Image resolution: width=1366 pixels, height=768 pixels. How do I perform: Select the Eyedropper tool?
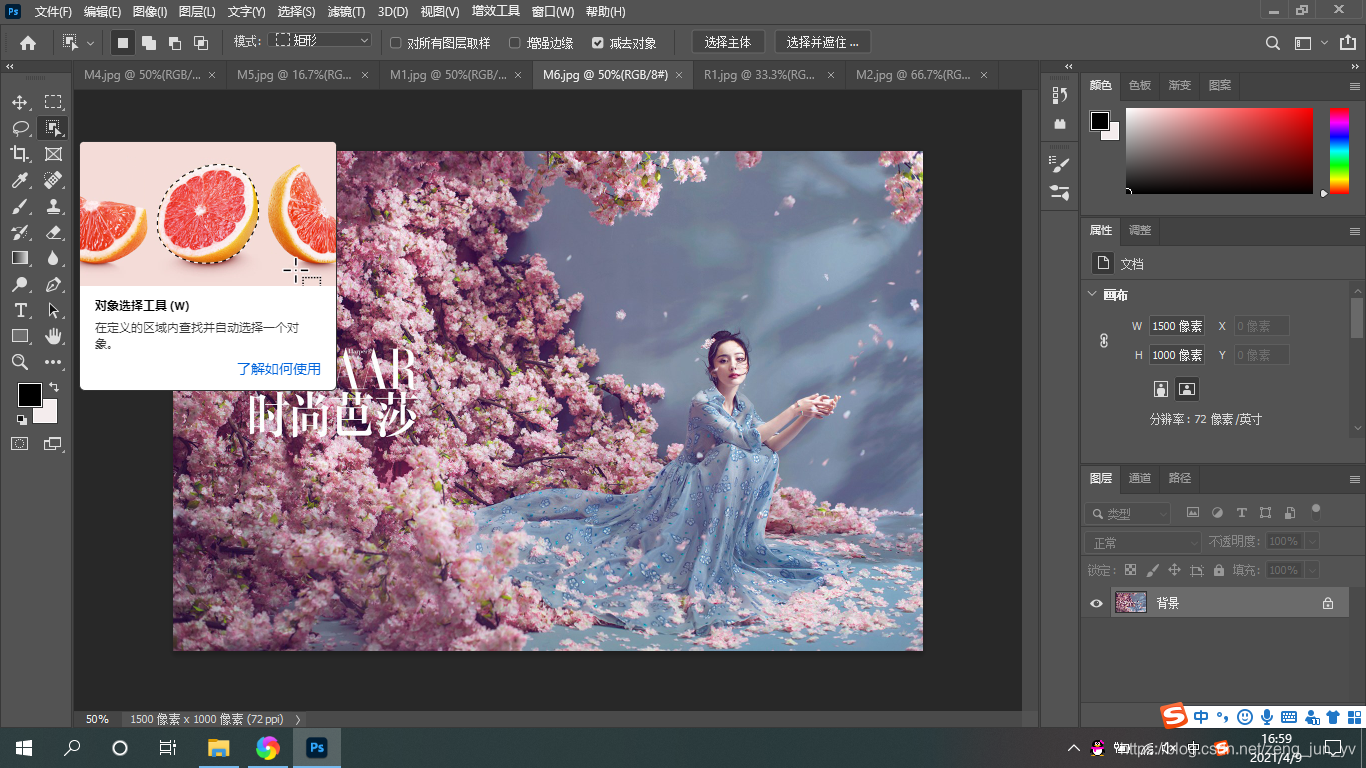pyautogui.click(x=18, y=180)
